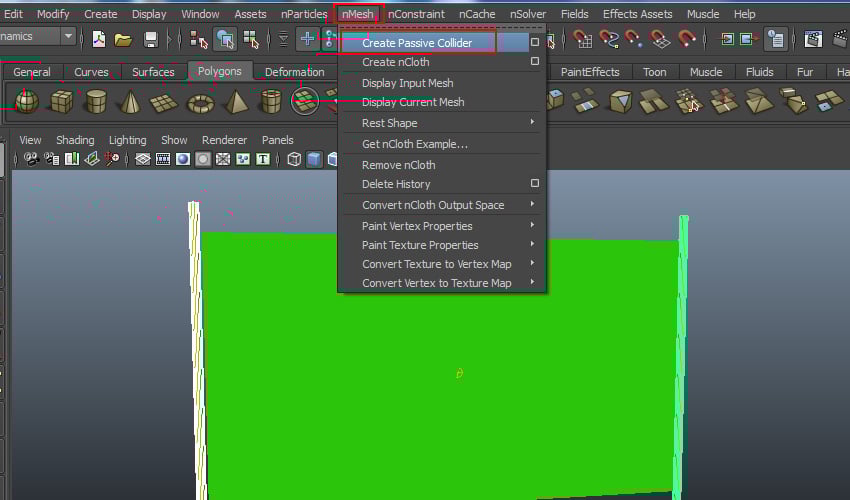Create a polygon sphere from shelf
The height and width of the screenshot is (500, 850).
[x=27, y=101]
